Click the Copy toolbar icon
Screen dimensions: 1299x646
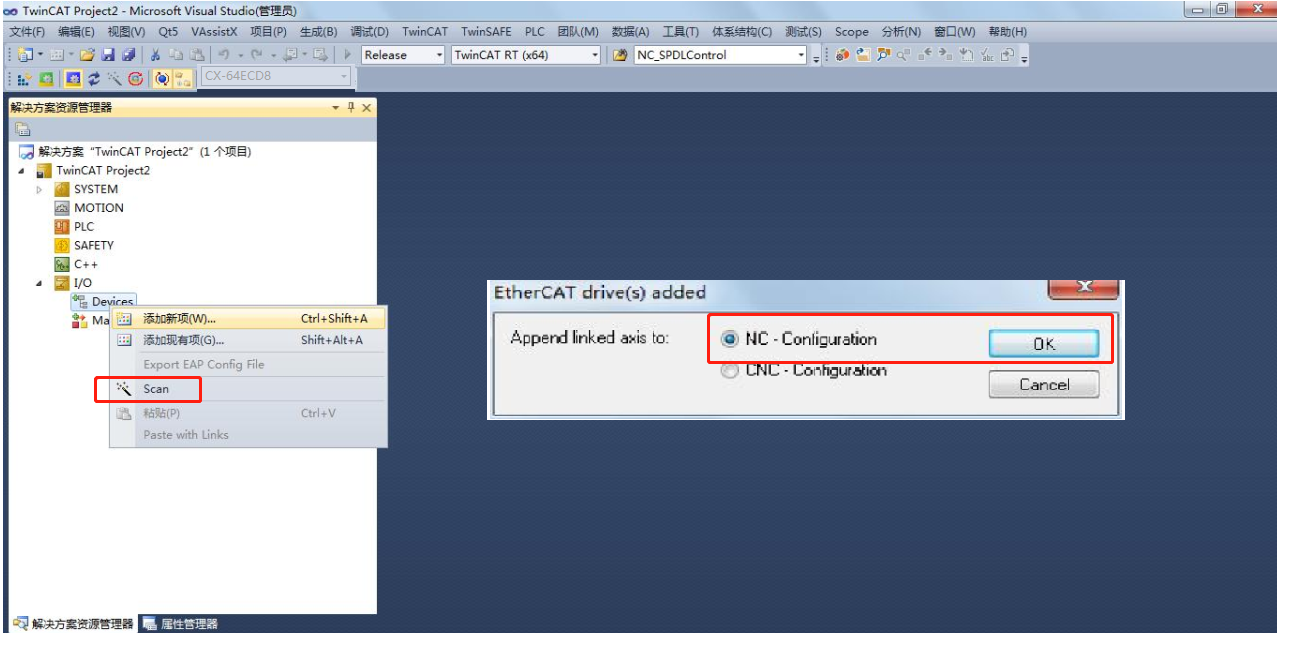coord(176,55)
